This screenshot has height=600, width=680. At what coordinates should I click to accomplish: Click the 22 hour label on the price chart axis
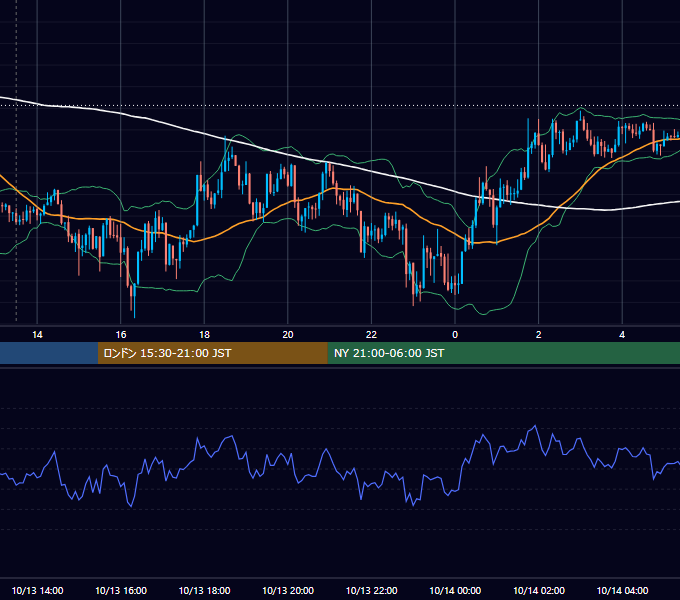[371, 335]
